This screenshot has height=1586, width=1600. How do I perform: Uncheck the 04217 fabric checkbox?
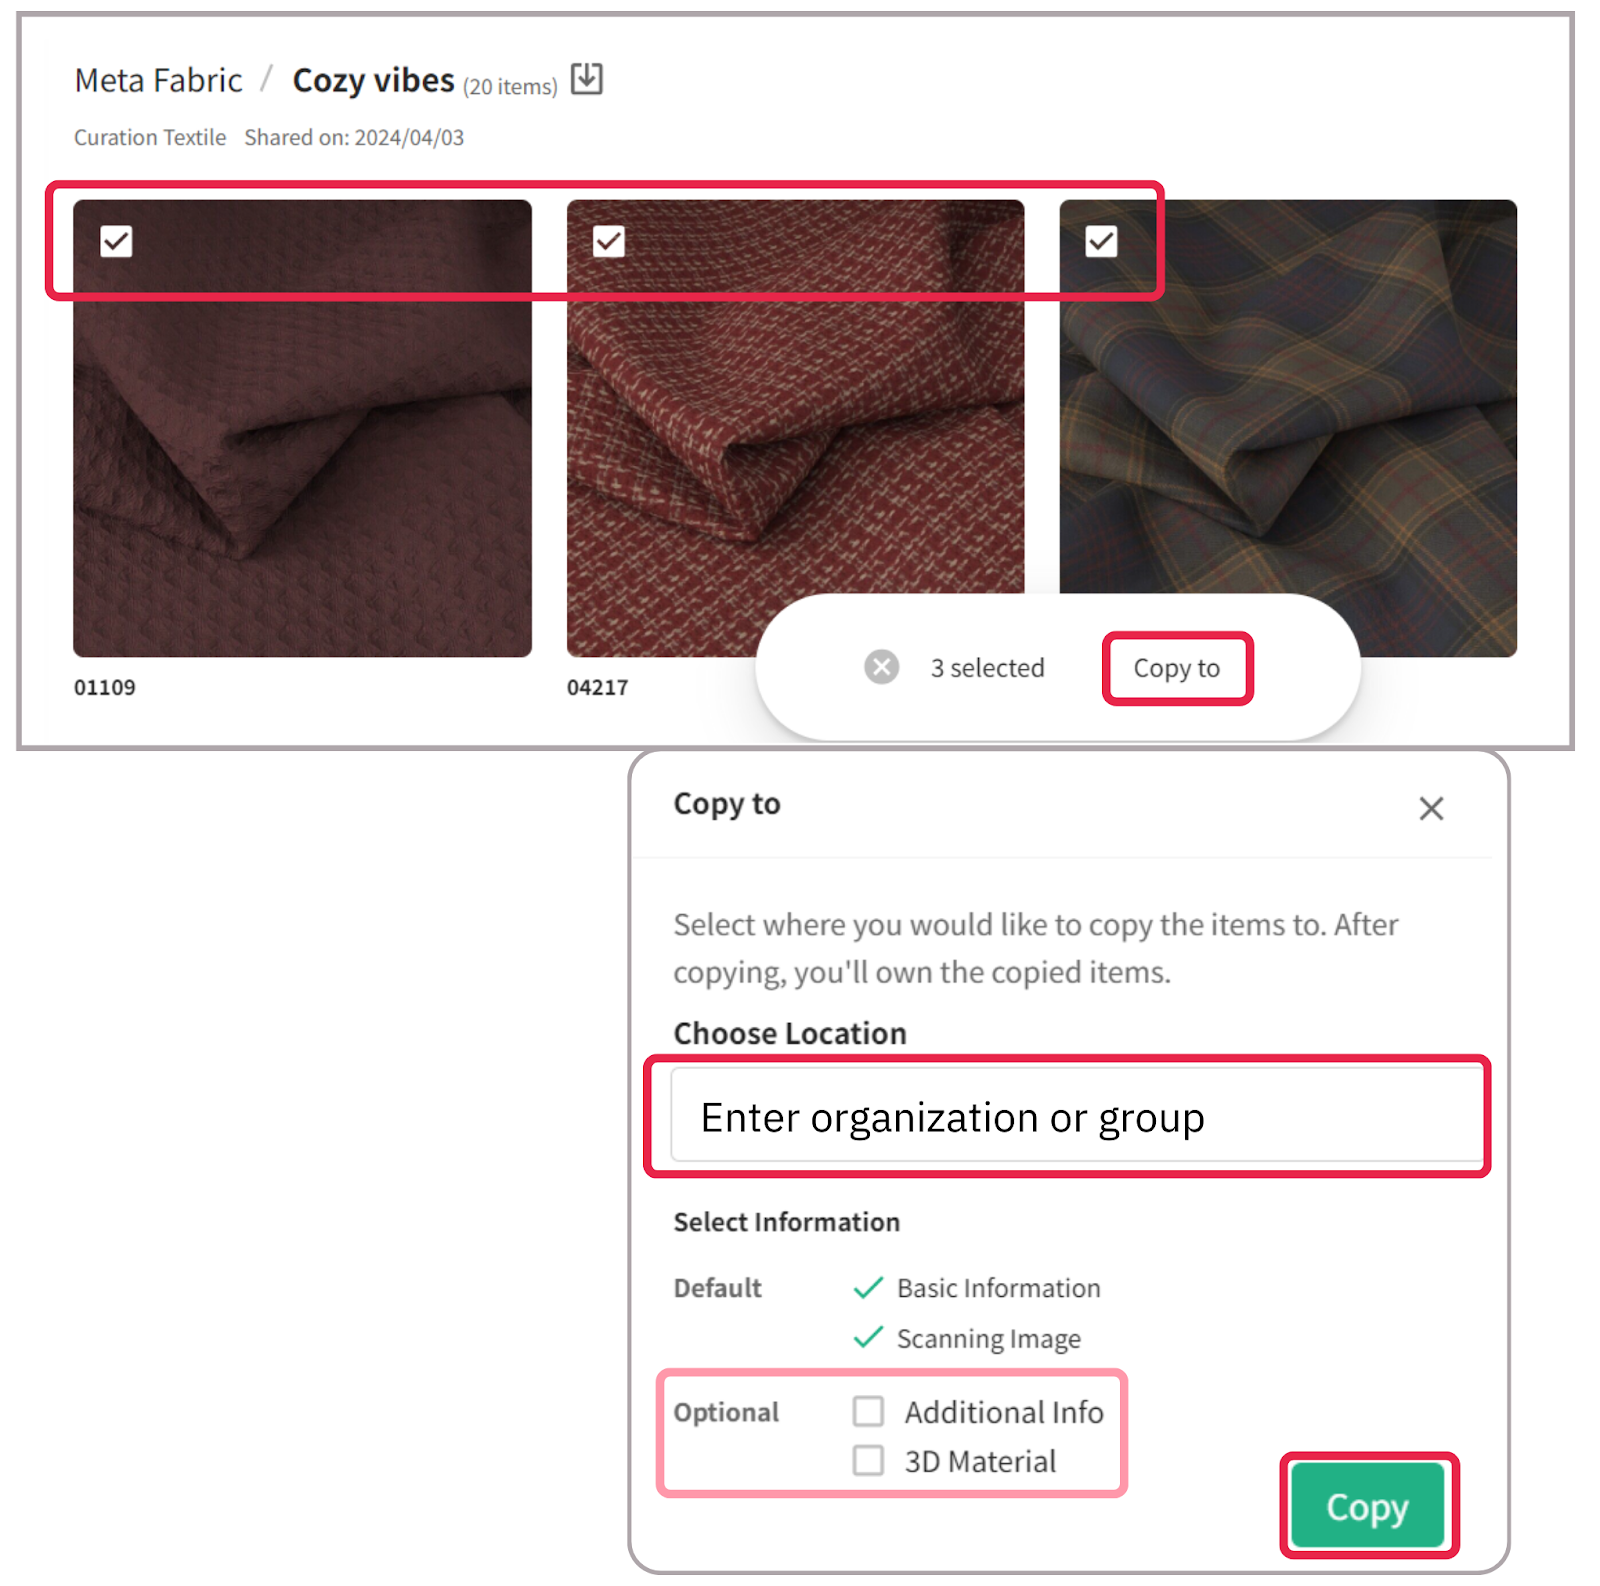[609, 241]
